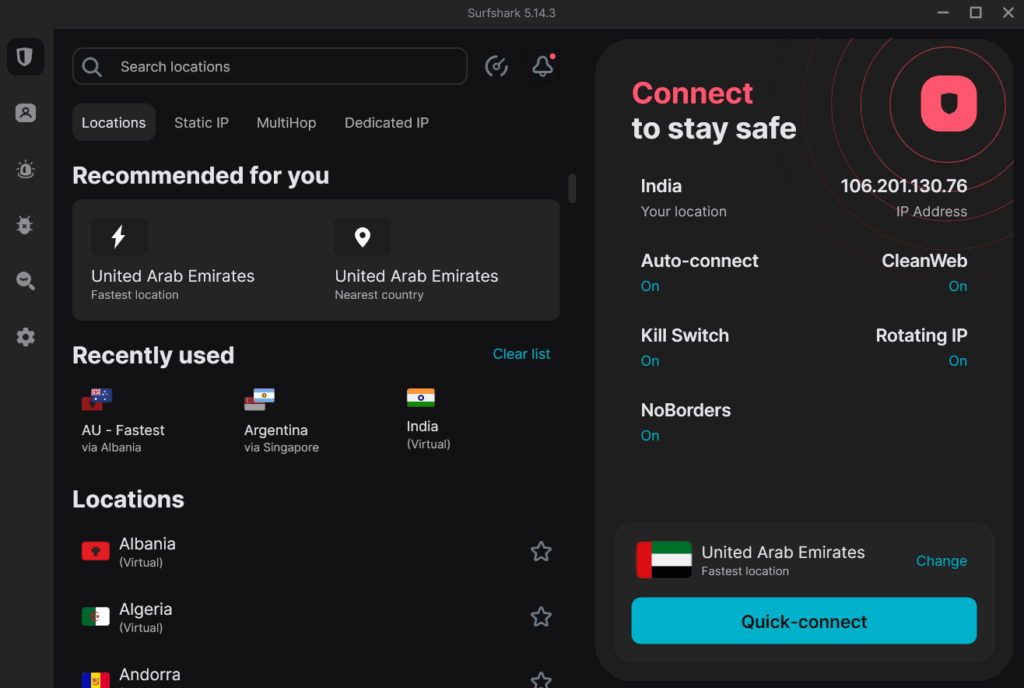The height and width of the screenshot is (688, 1024).
Task: Select Albania (Virtual) in locations list
Action: pos(316,552)
